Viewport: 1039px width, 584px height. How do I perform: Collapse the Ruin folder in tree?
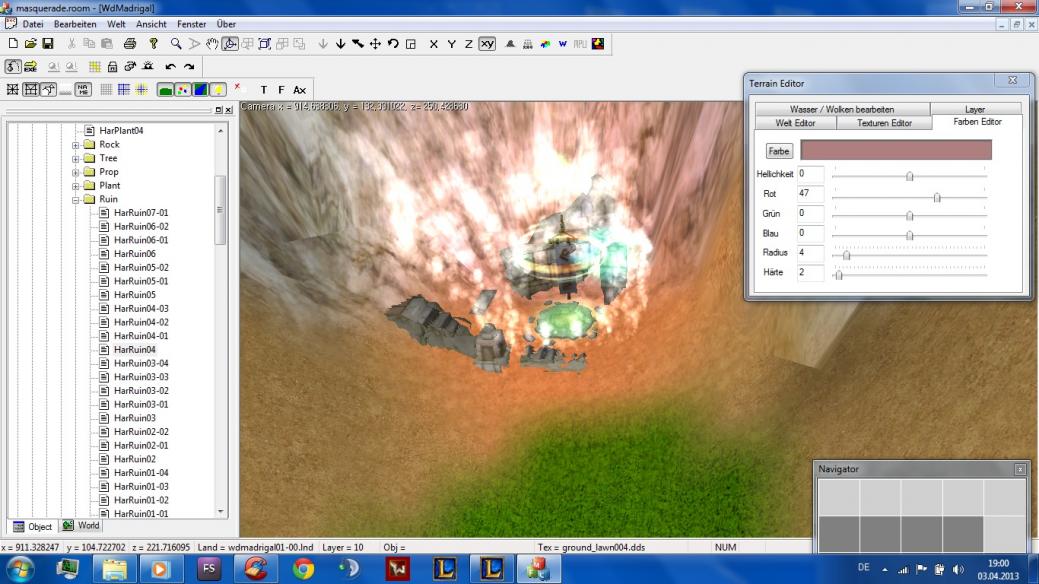(75, 199)
